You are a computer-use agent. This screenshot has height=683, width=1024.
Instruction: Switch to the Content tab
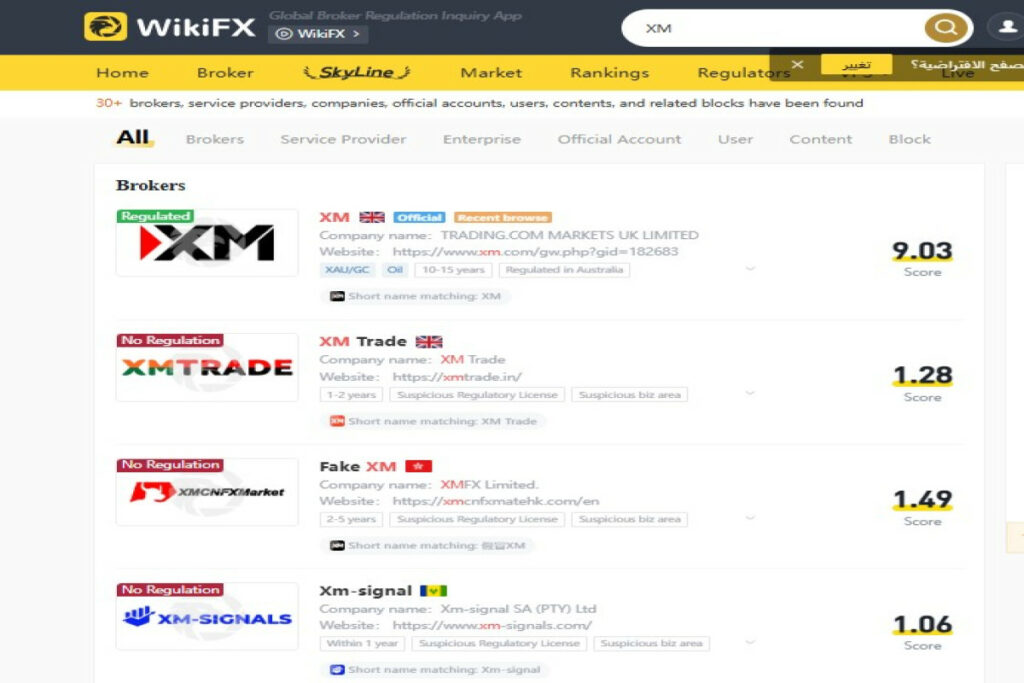[821, 139]
